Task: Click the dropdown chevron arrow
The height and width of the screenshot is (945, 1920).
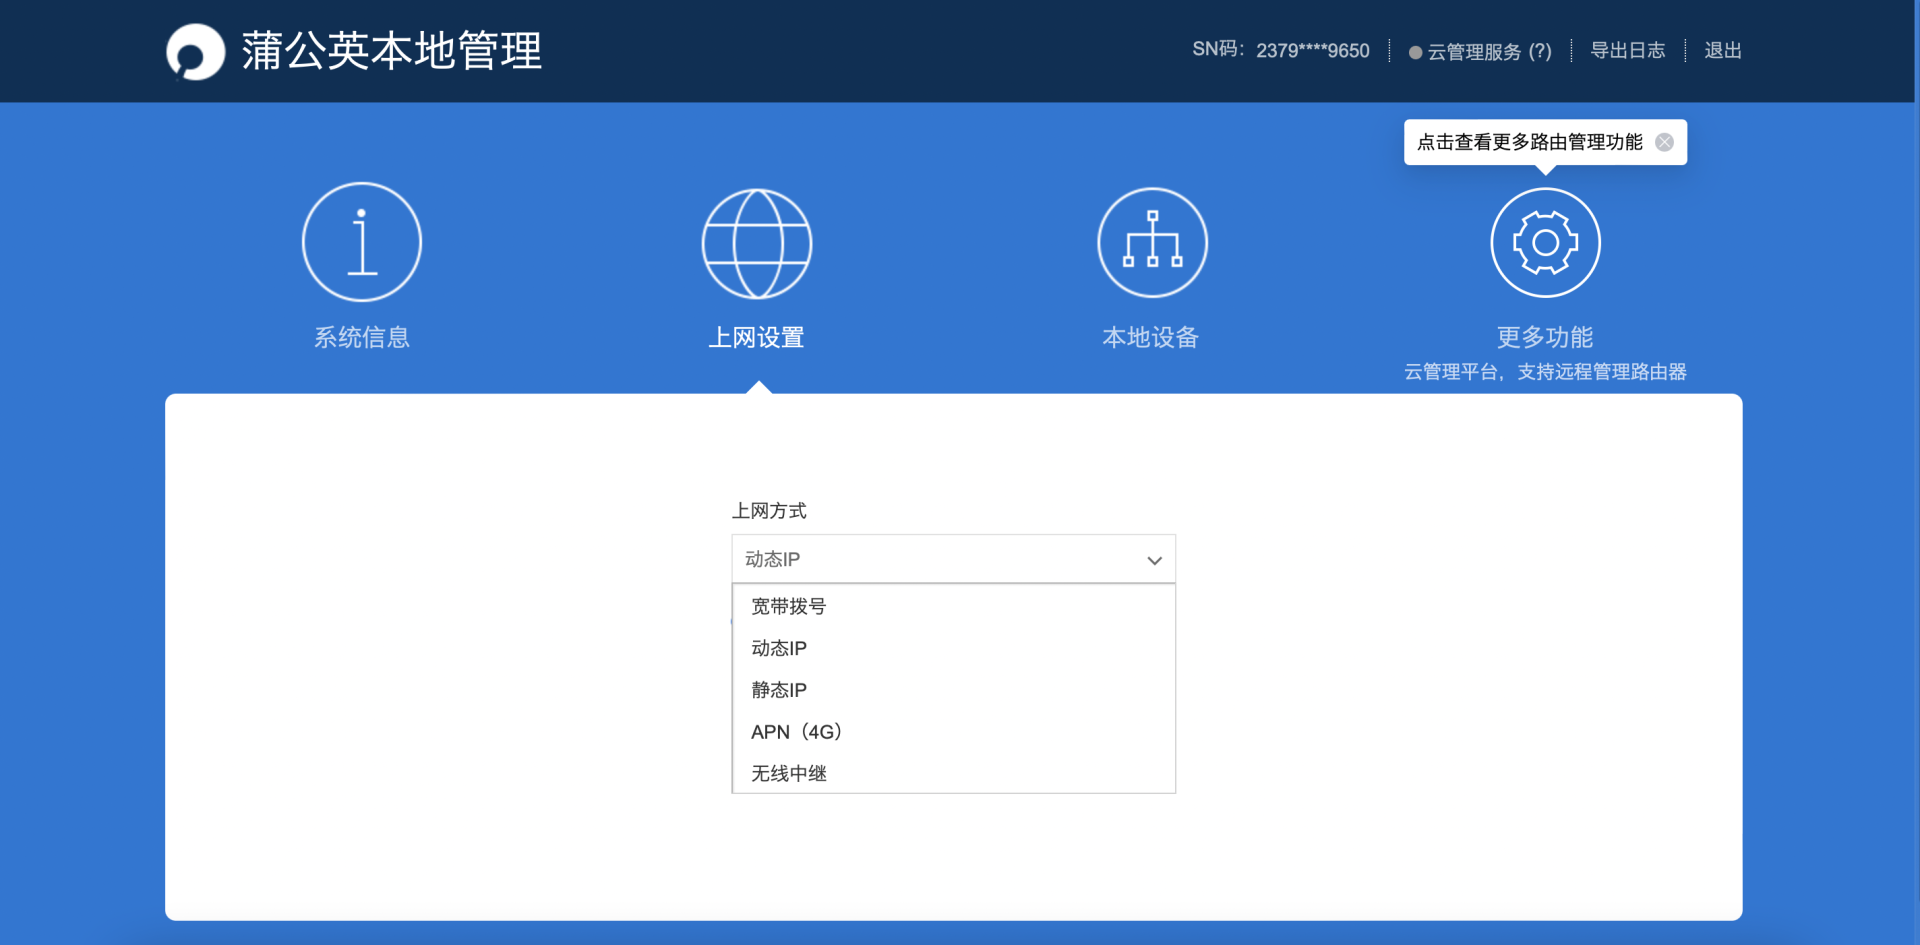Action: click(1154, 560)
